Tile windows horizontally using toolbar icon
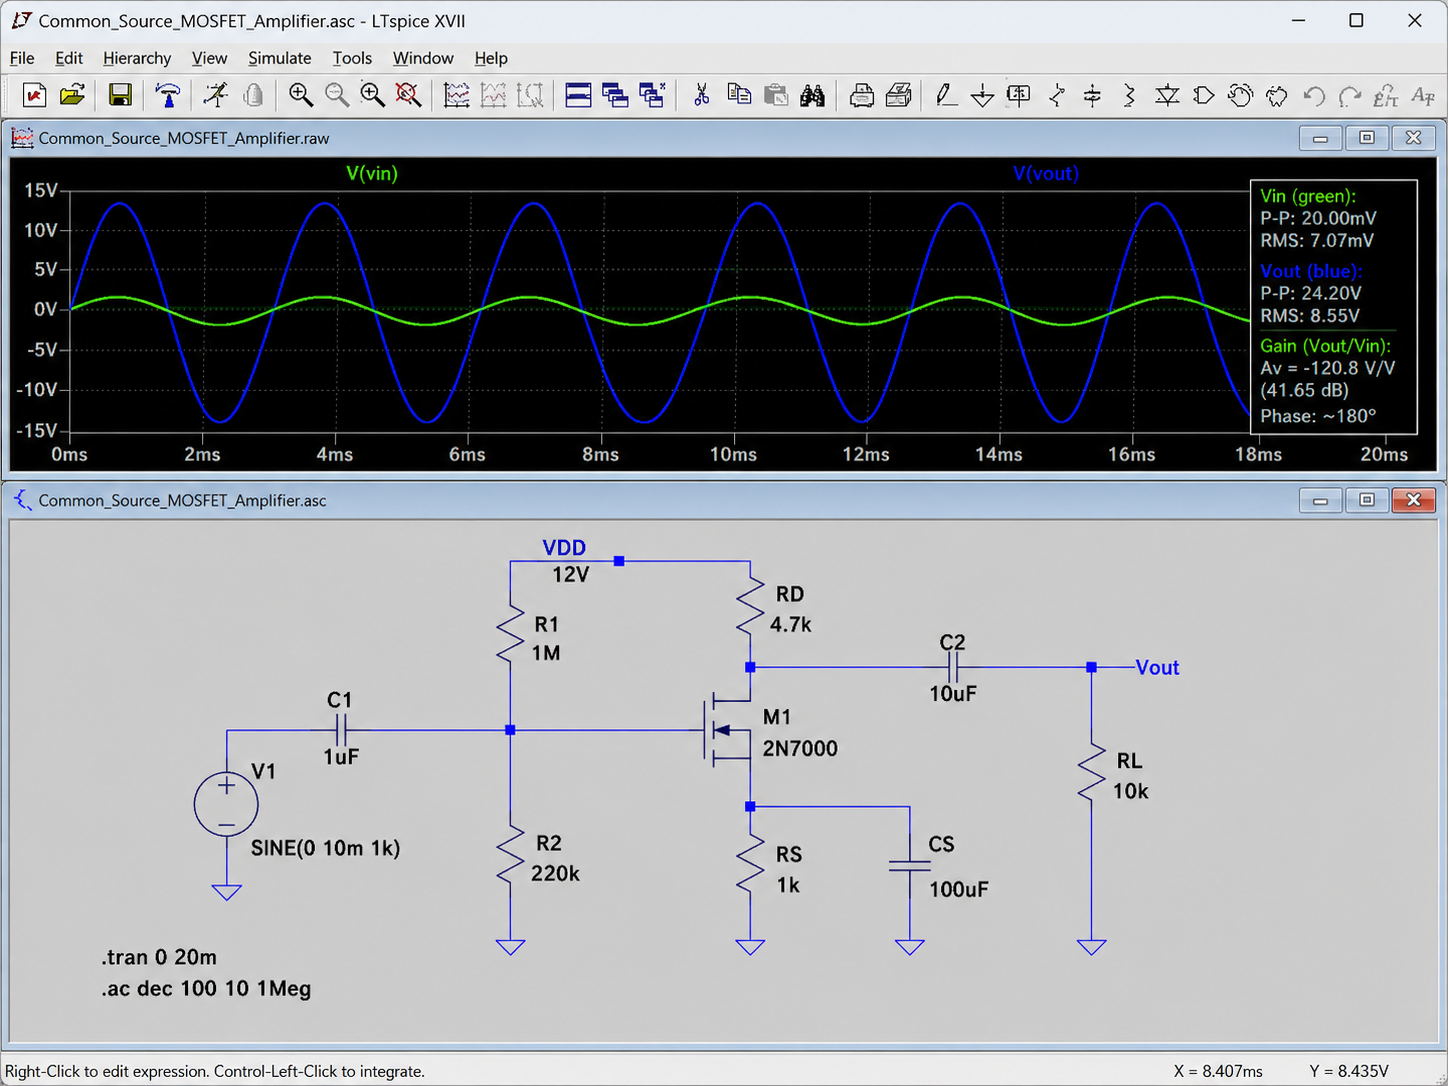This screenshot has width=1448, height=1086. pos(578,95)
